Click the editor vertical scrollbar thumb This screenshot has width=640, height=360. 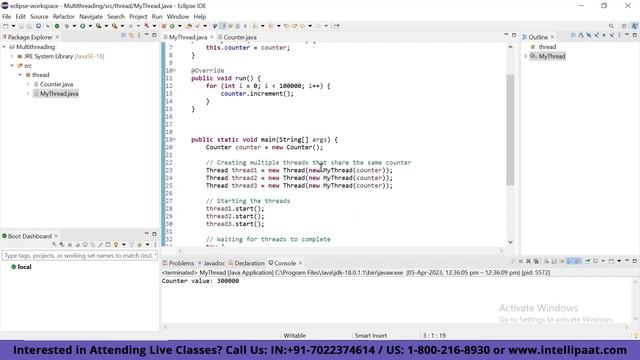(510, 129)
